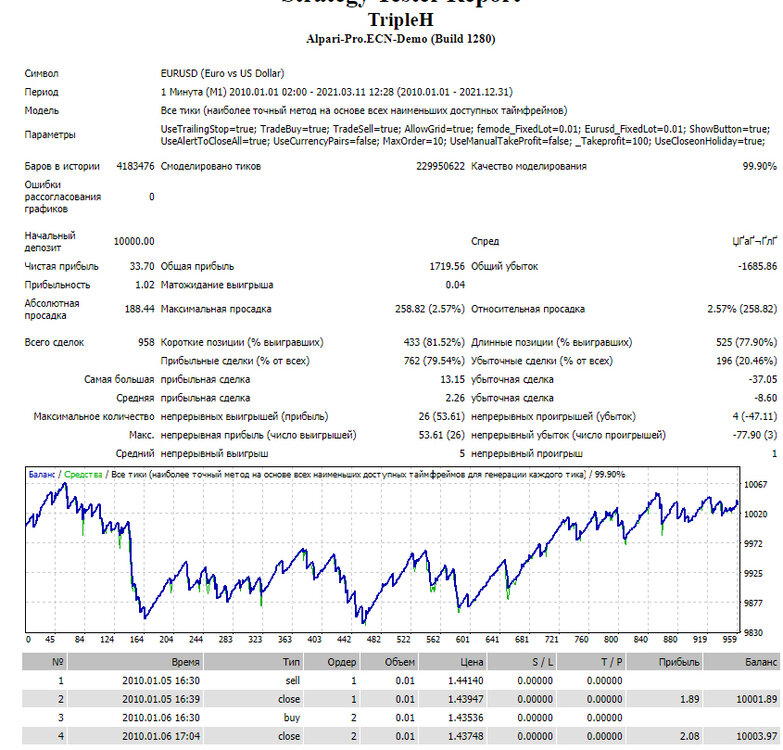
Task: Click the maximal consecutive loss value -77.90 (3)
Action: tap(755, 435)
